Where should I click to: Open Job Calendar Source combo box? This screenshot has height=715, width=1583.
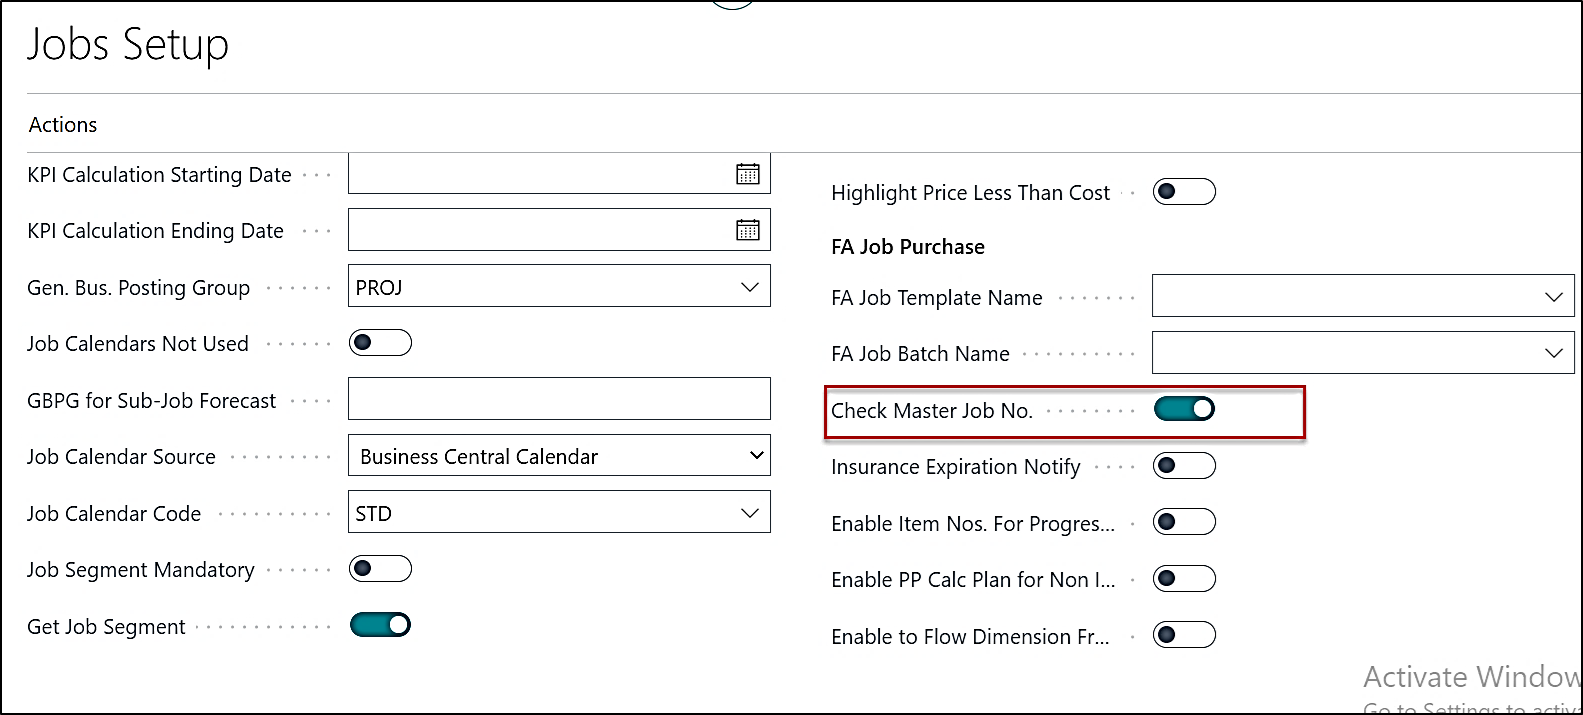click(558, 456)
